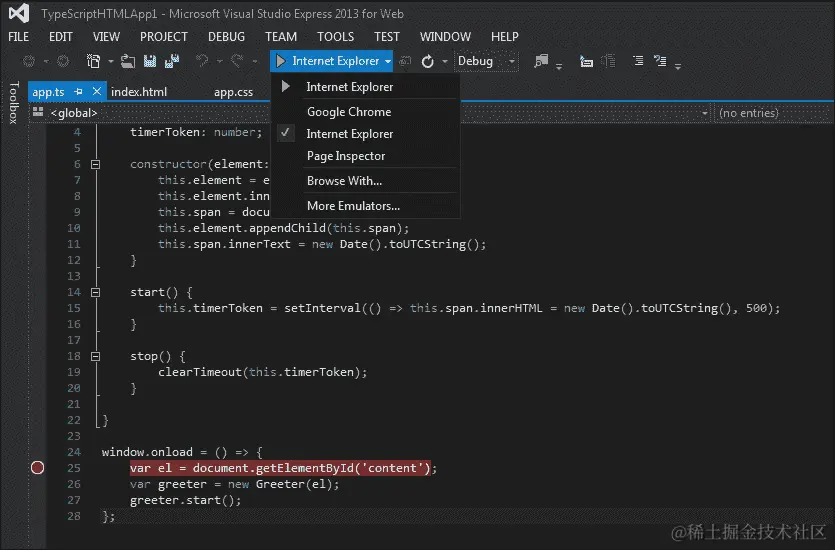The image size is (835, 550).
Task: Open the PROJECT menu
Action: [x=164, y=37]
